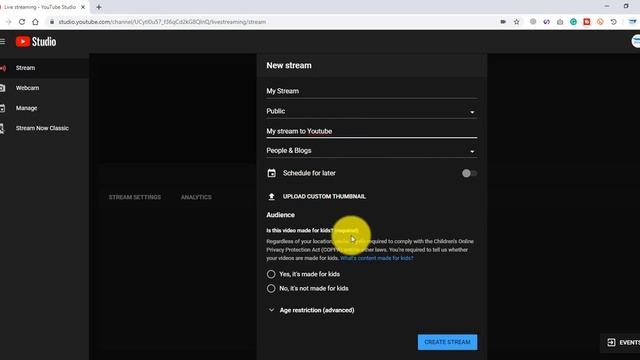Select Yes, it's made for kids
Viewport: 640px width, 360px height.
point(271,274)
